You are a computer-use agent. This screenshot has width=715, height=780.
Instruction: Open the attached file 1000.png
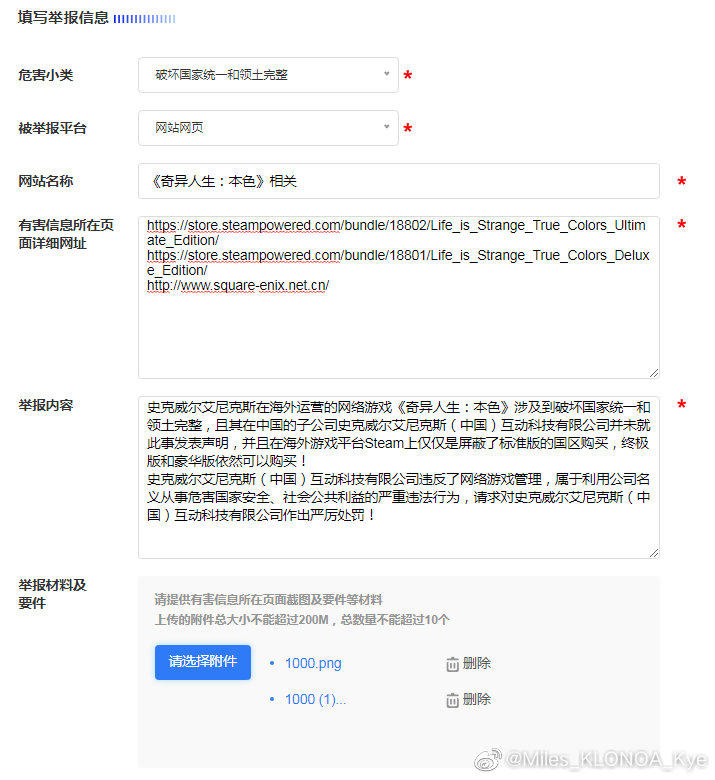click(x=313, y=663)
